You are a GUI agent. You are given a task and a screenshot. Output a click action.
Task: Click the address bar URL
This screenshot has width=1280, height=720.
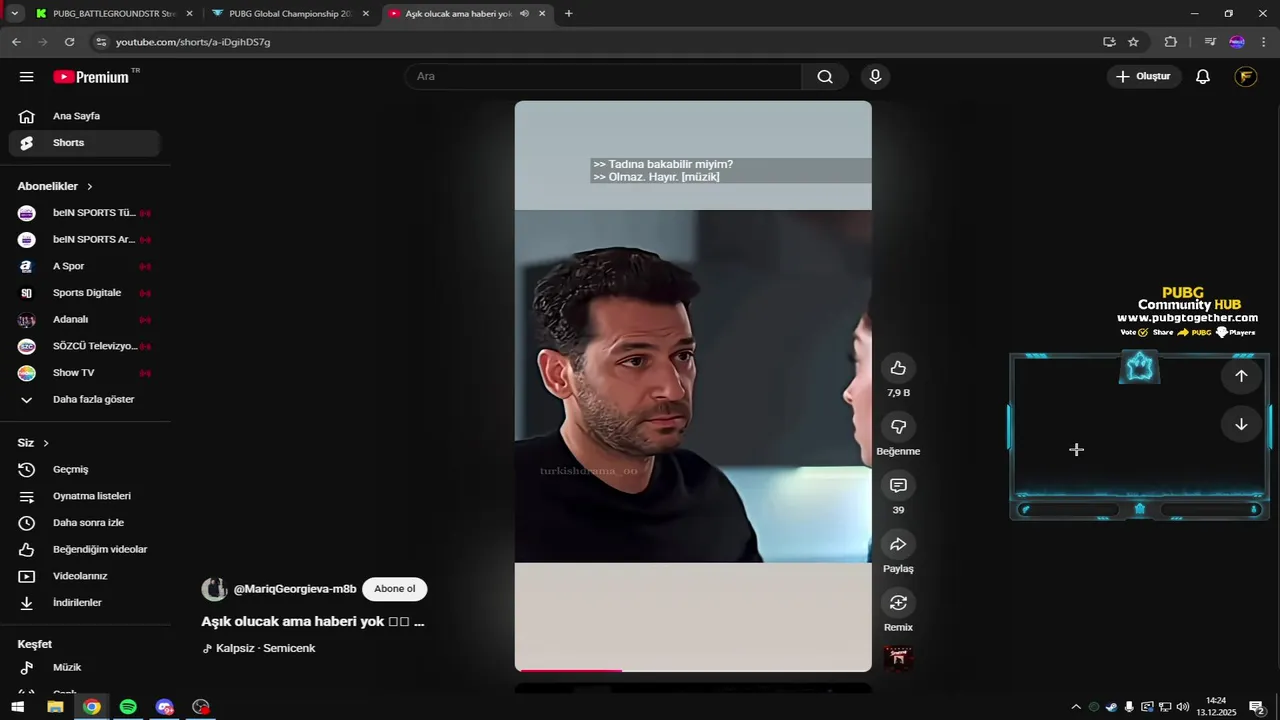pyautogui.click(x=193, y=42)
